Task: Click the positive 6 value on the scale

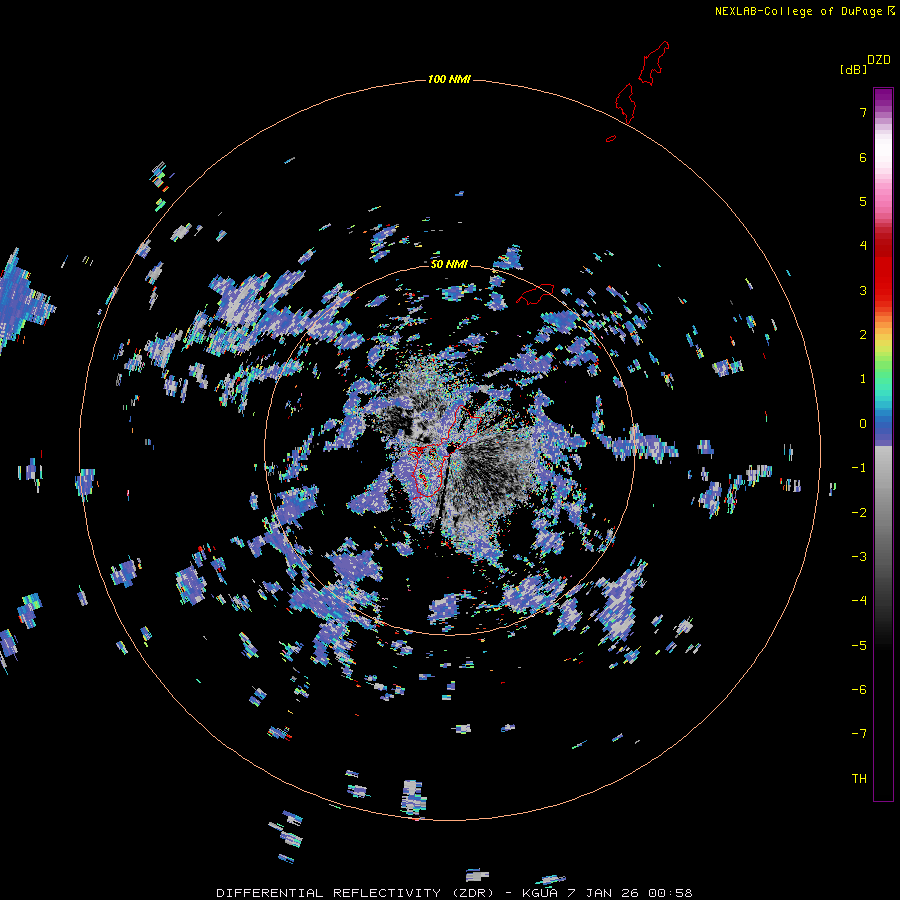Action: click(x=863, y=157)
